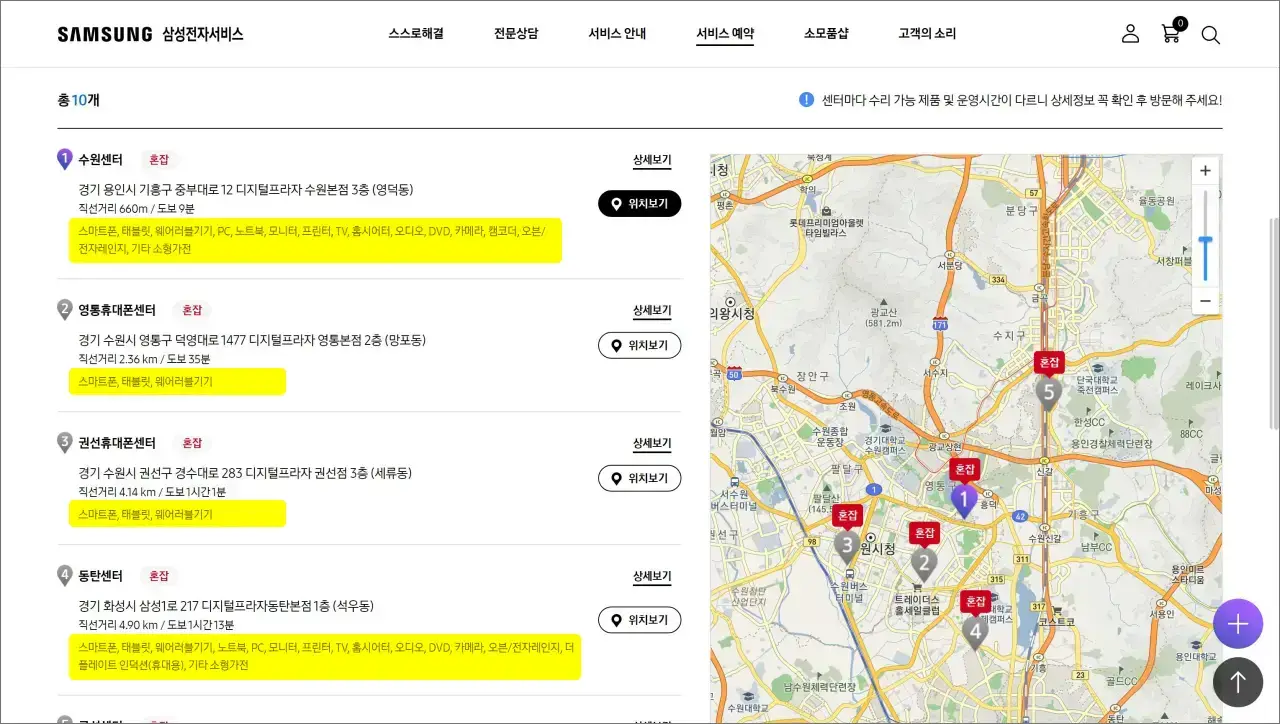This screenshot has height=724, width=1280.
Task: Click distance text 직선거리 4.90 km
Action: pos(156,625)
